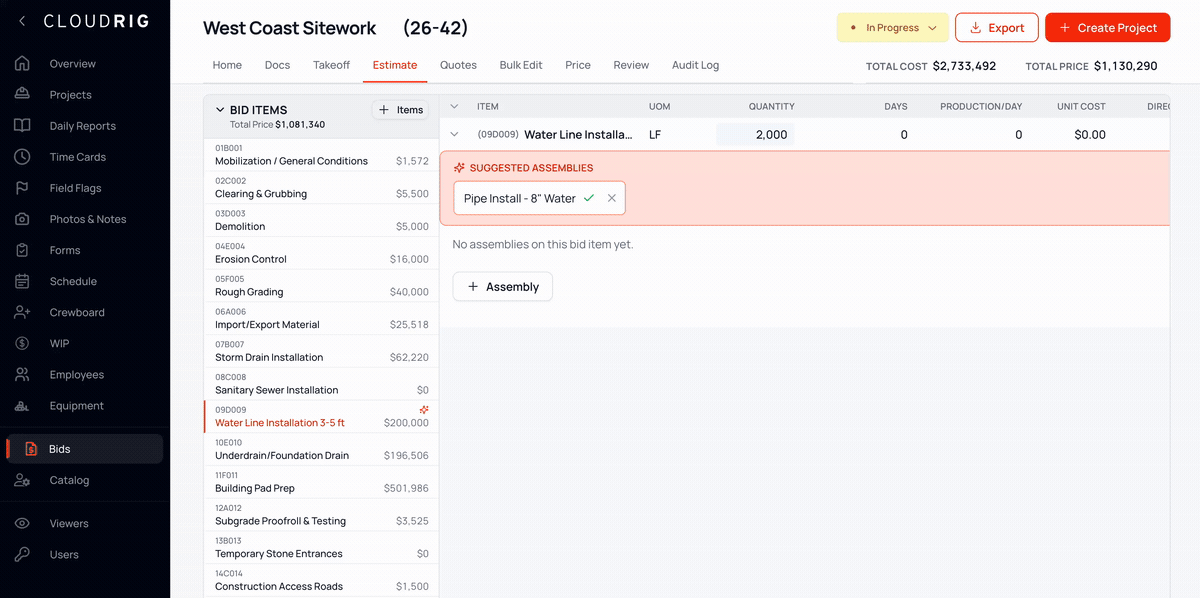Click the Users key icon
Viewport: 1200px width, 598px height.
22,554
